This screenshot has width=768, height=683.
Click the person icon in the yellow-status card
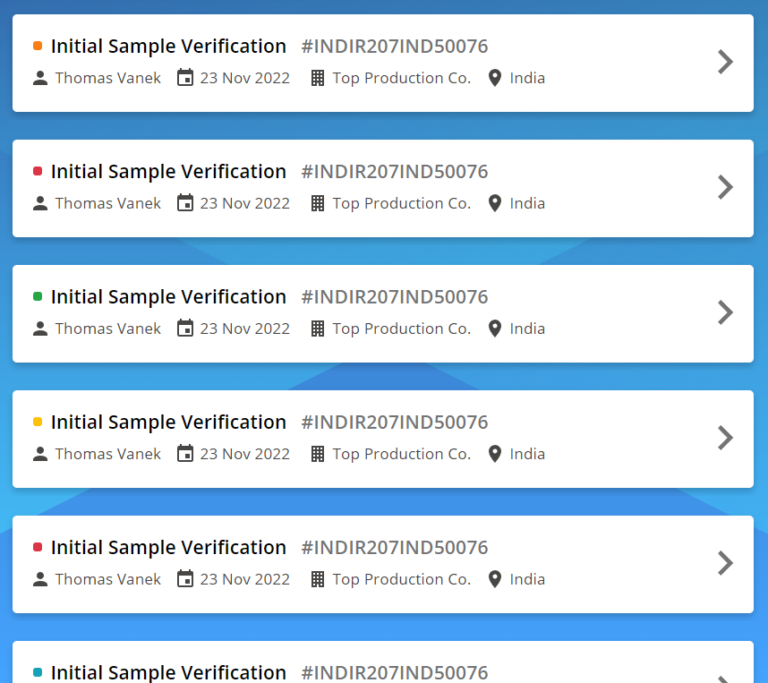40,454
